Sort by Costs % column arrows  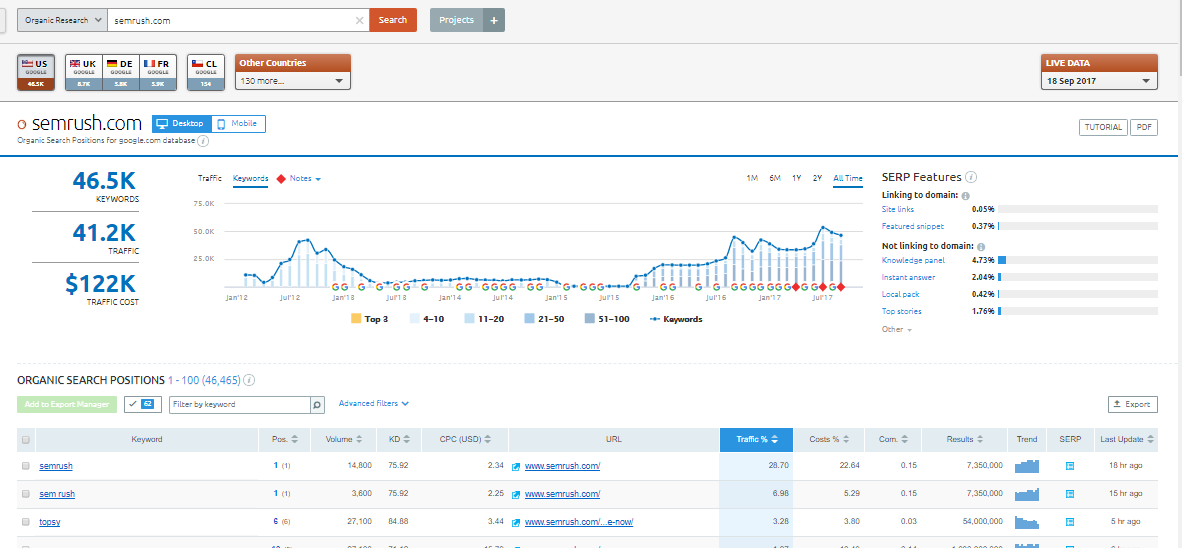click(848, 439)
